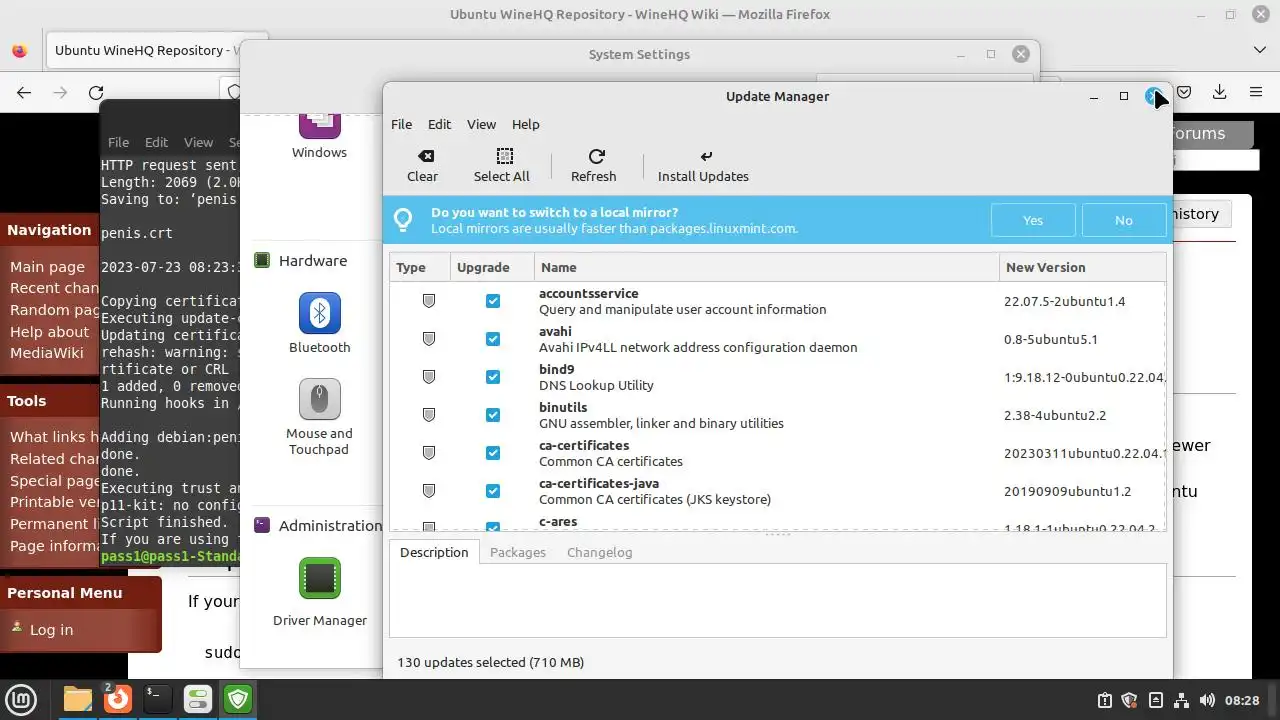The width and height of the screenshot is (1280, 720).
Task: Select the Description tab
Action: tap(434, 552)
